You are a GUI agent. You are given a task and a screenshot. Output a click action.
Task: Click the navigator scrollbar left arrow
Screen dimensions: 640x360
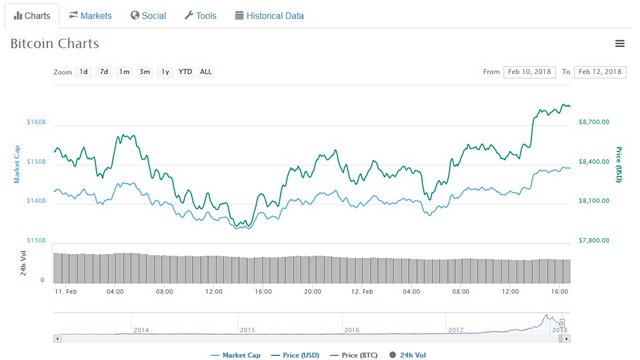click(58, 338)
